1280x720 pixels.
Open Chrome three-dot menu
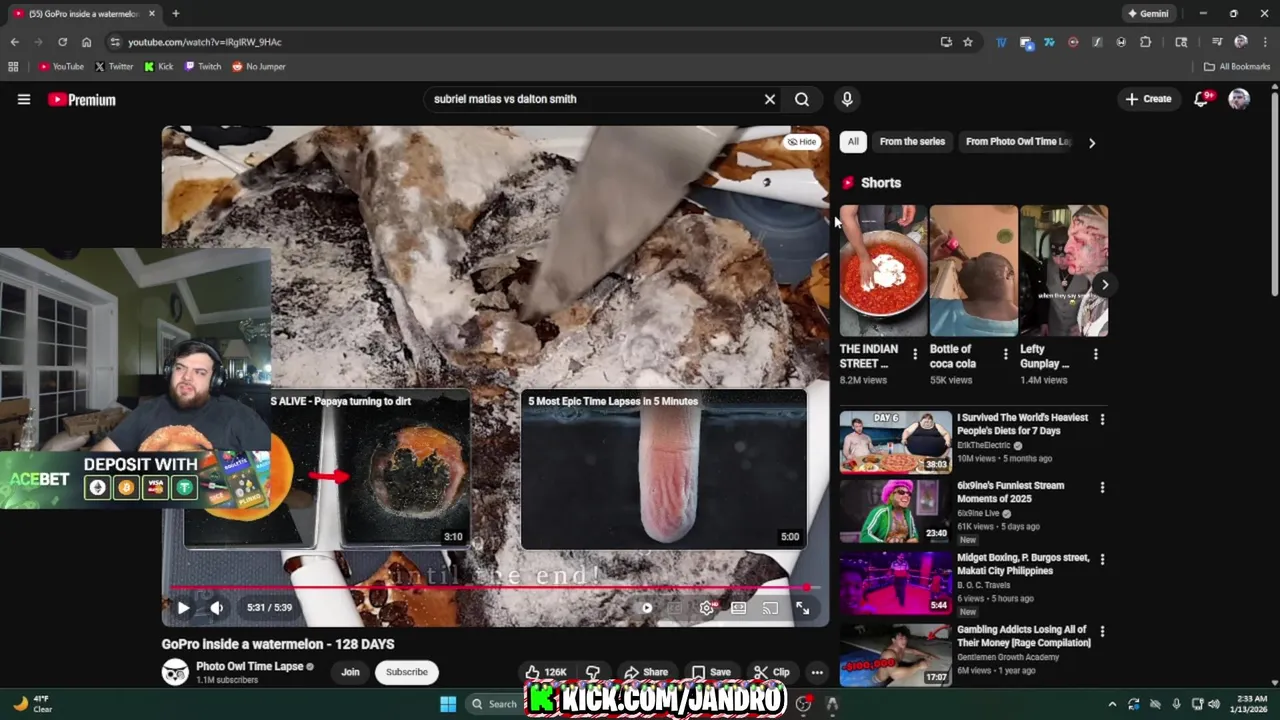[1265, 42]
